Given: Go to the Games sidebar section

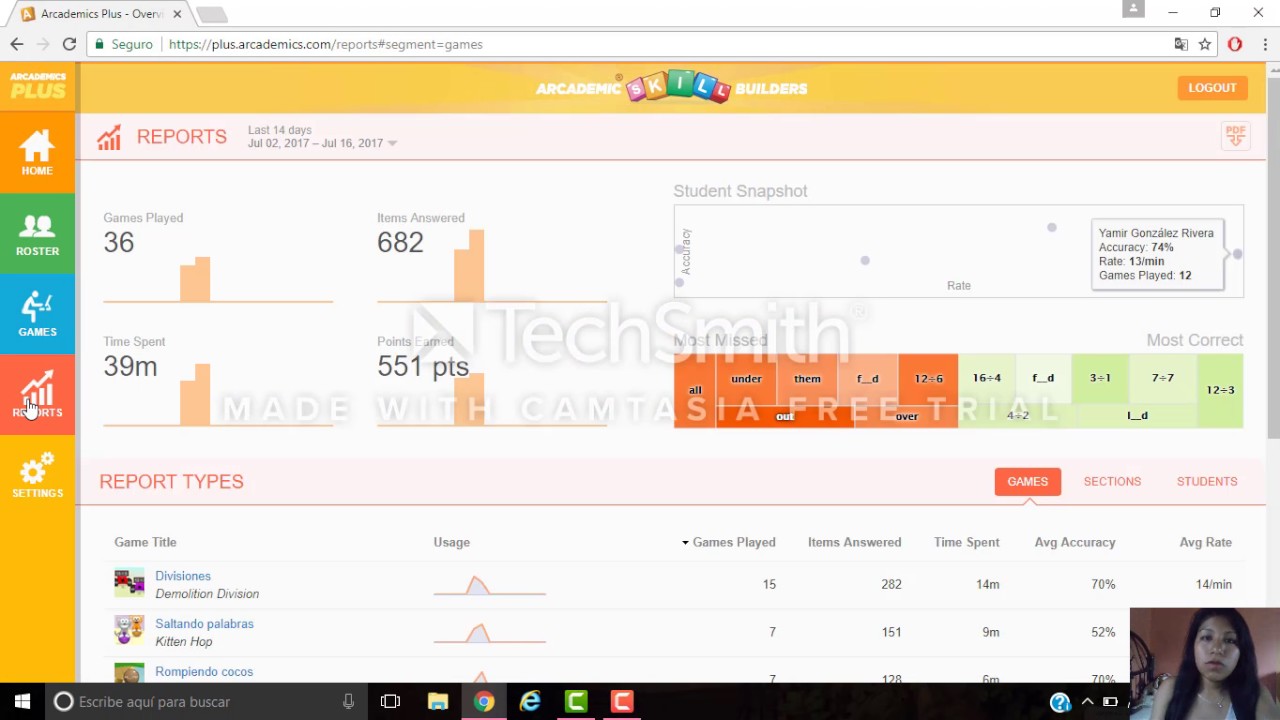Looking at the screenshot, I should [x=37, y=314].
